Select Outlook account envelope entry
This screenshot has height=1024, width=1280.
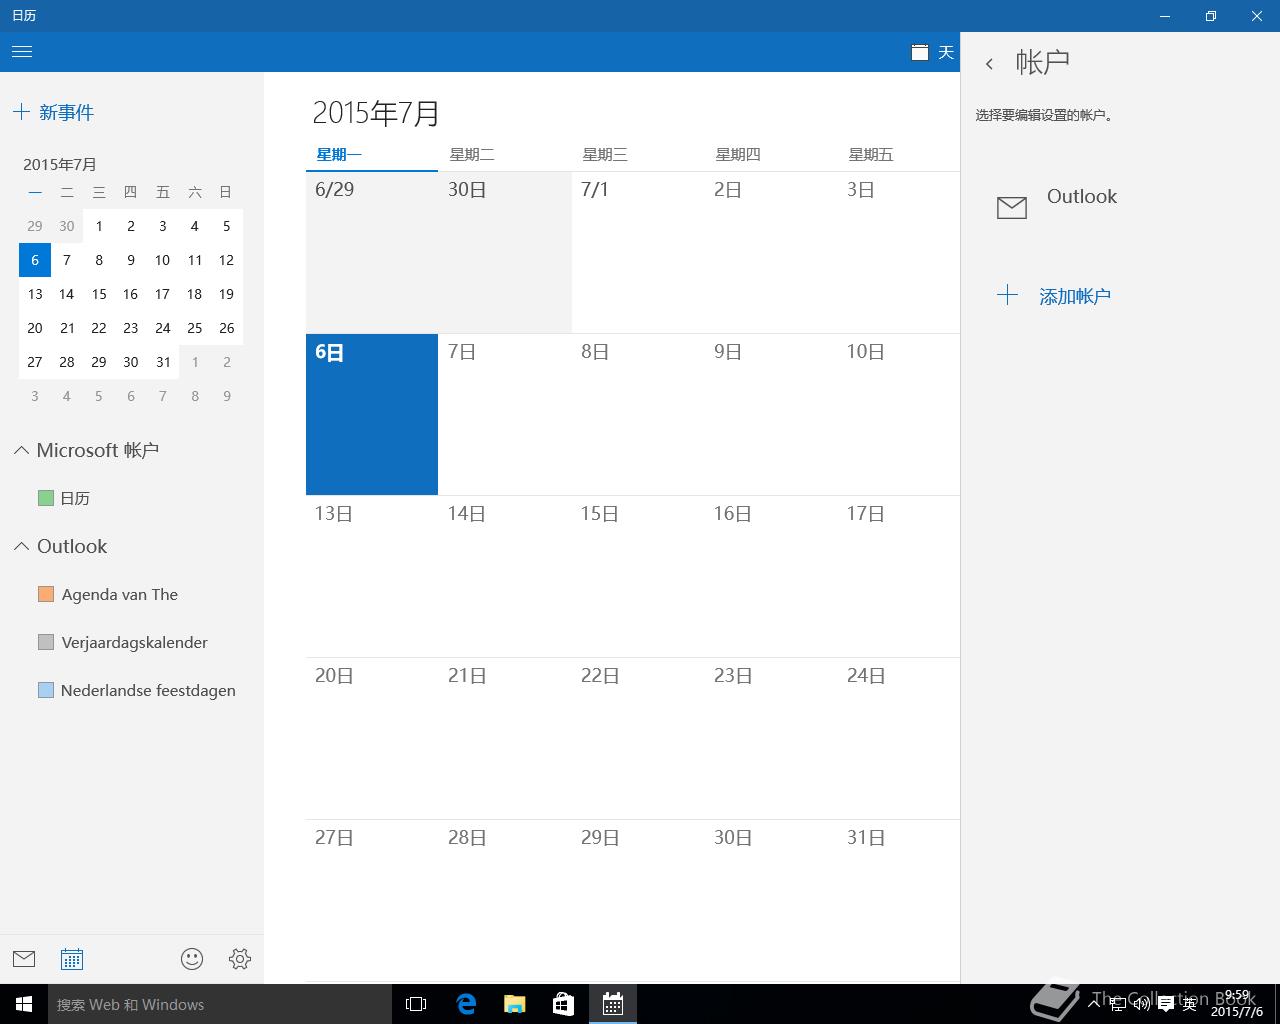click(1120, 206)
